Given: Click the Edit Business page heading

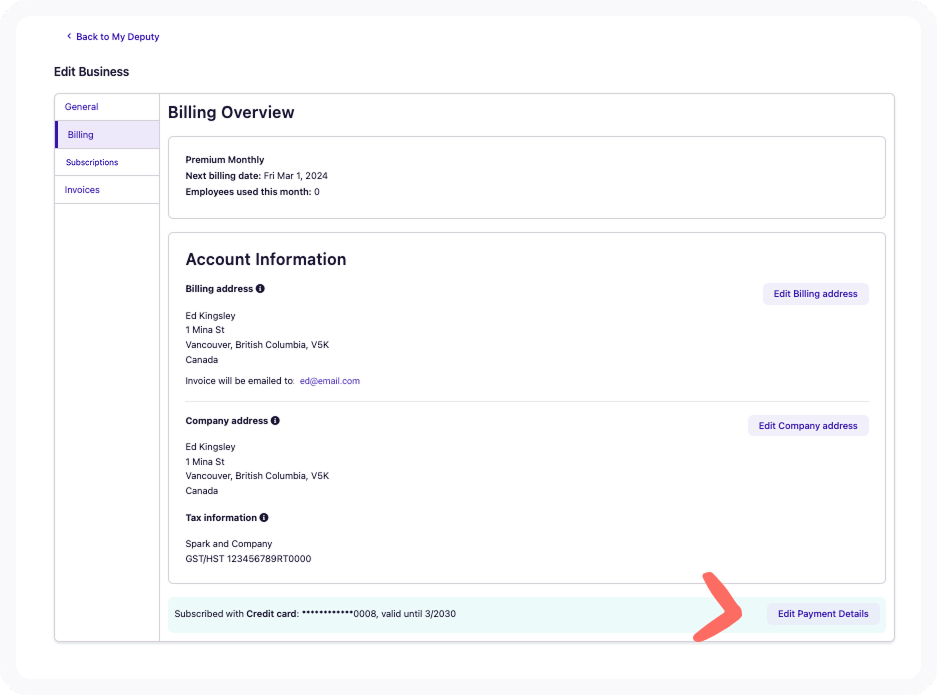Looking at the screenshot, I should tap(91, 72).
